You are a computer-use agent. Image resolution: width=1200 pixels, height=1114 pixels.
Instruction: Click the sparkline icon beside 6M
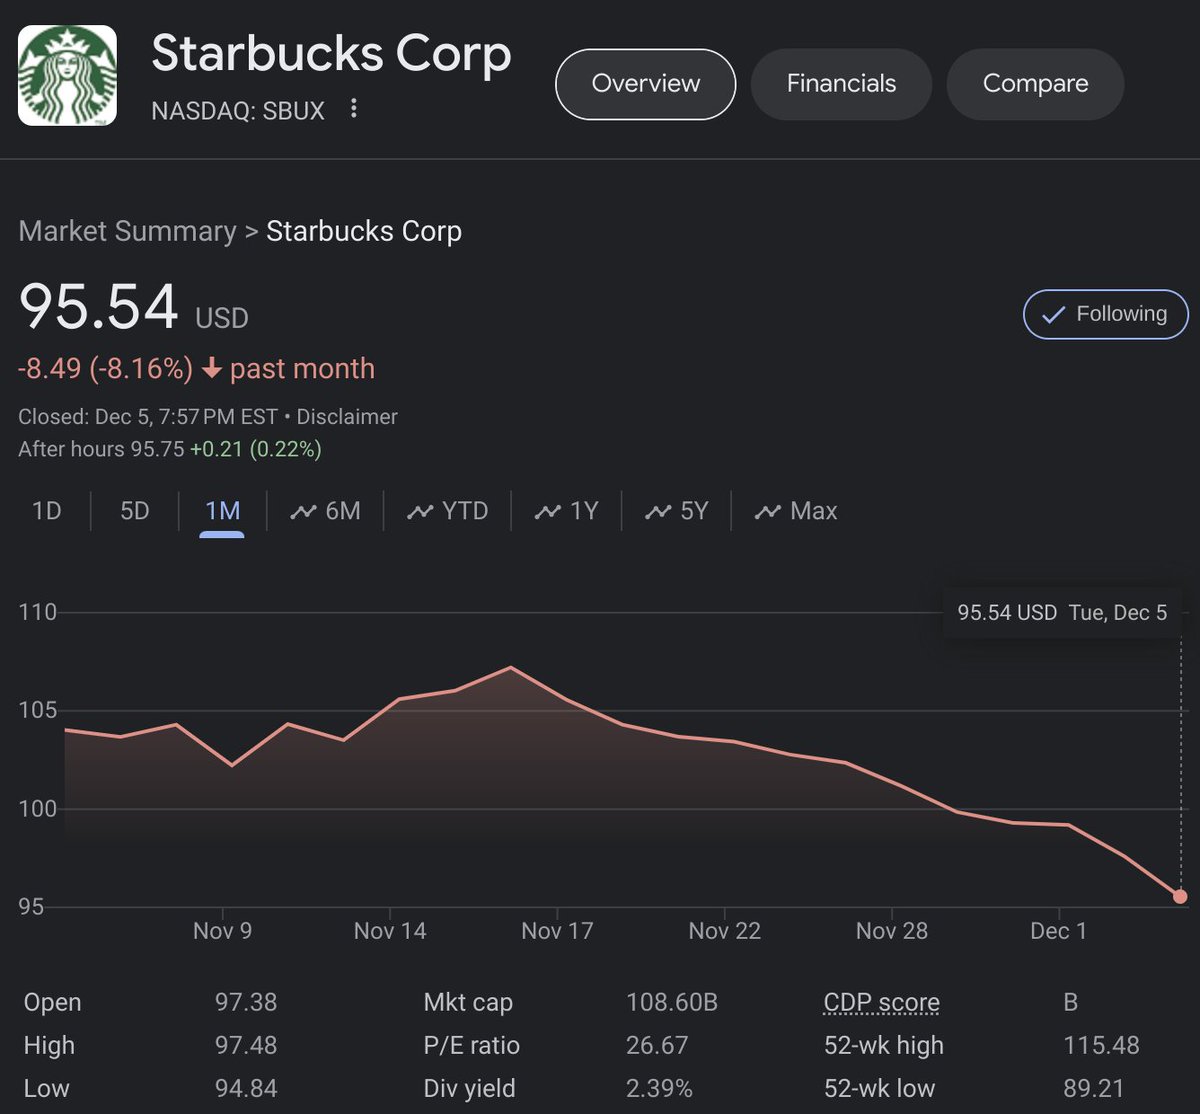tap(303, 510)
